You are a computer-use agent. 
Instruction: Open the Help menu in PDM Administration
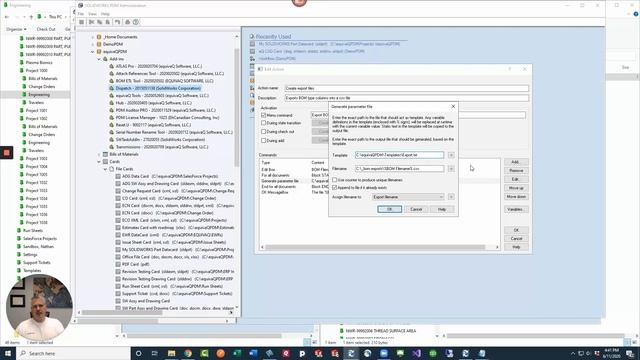pyautogui.click(x=105, y=14)
